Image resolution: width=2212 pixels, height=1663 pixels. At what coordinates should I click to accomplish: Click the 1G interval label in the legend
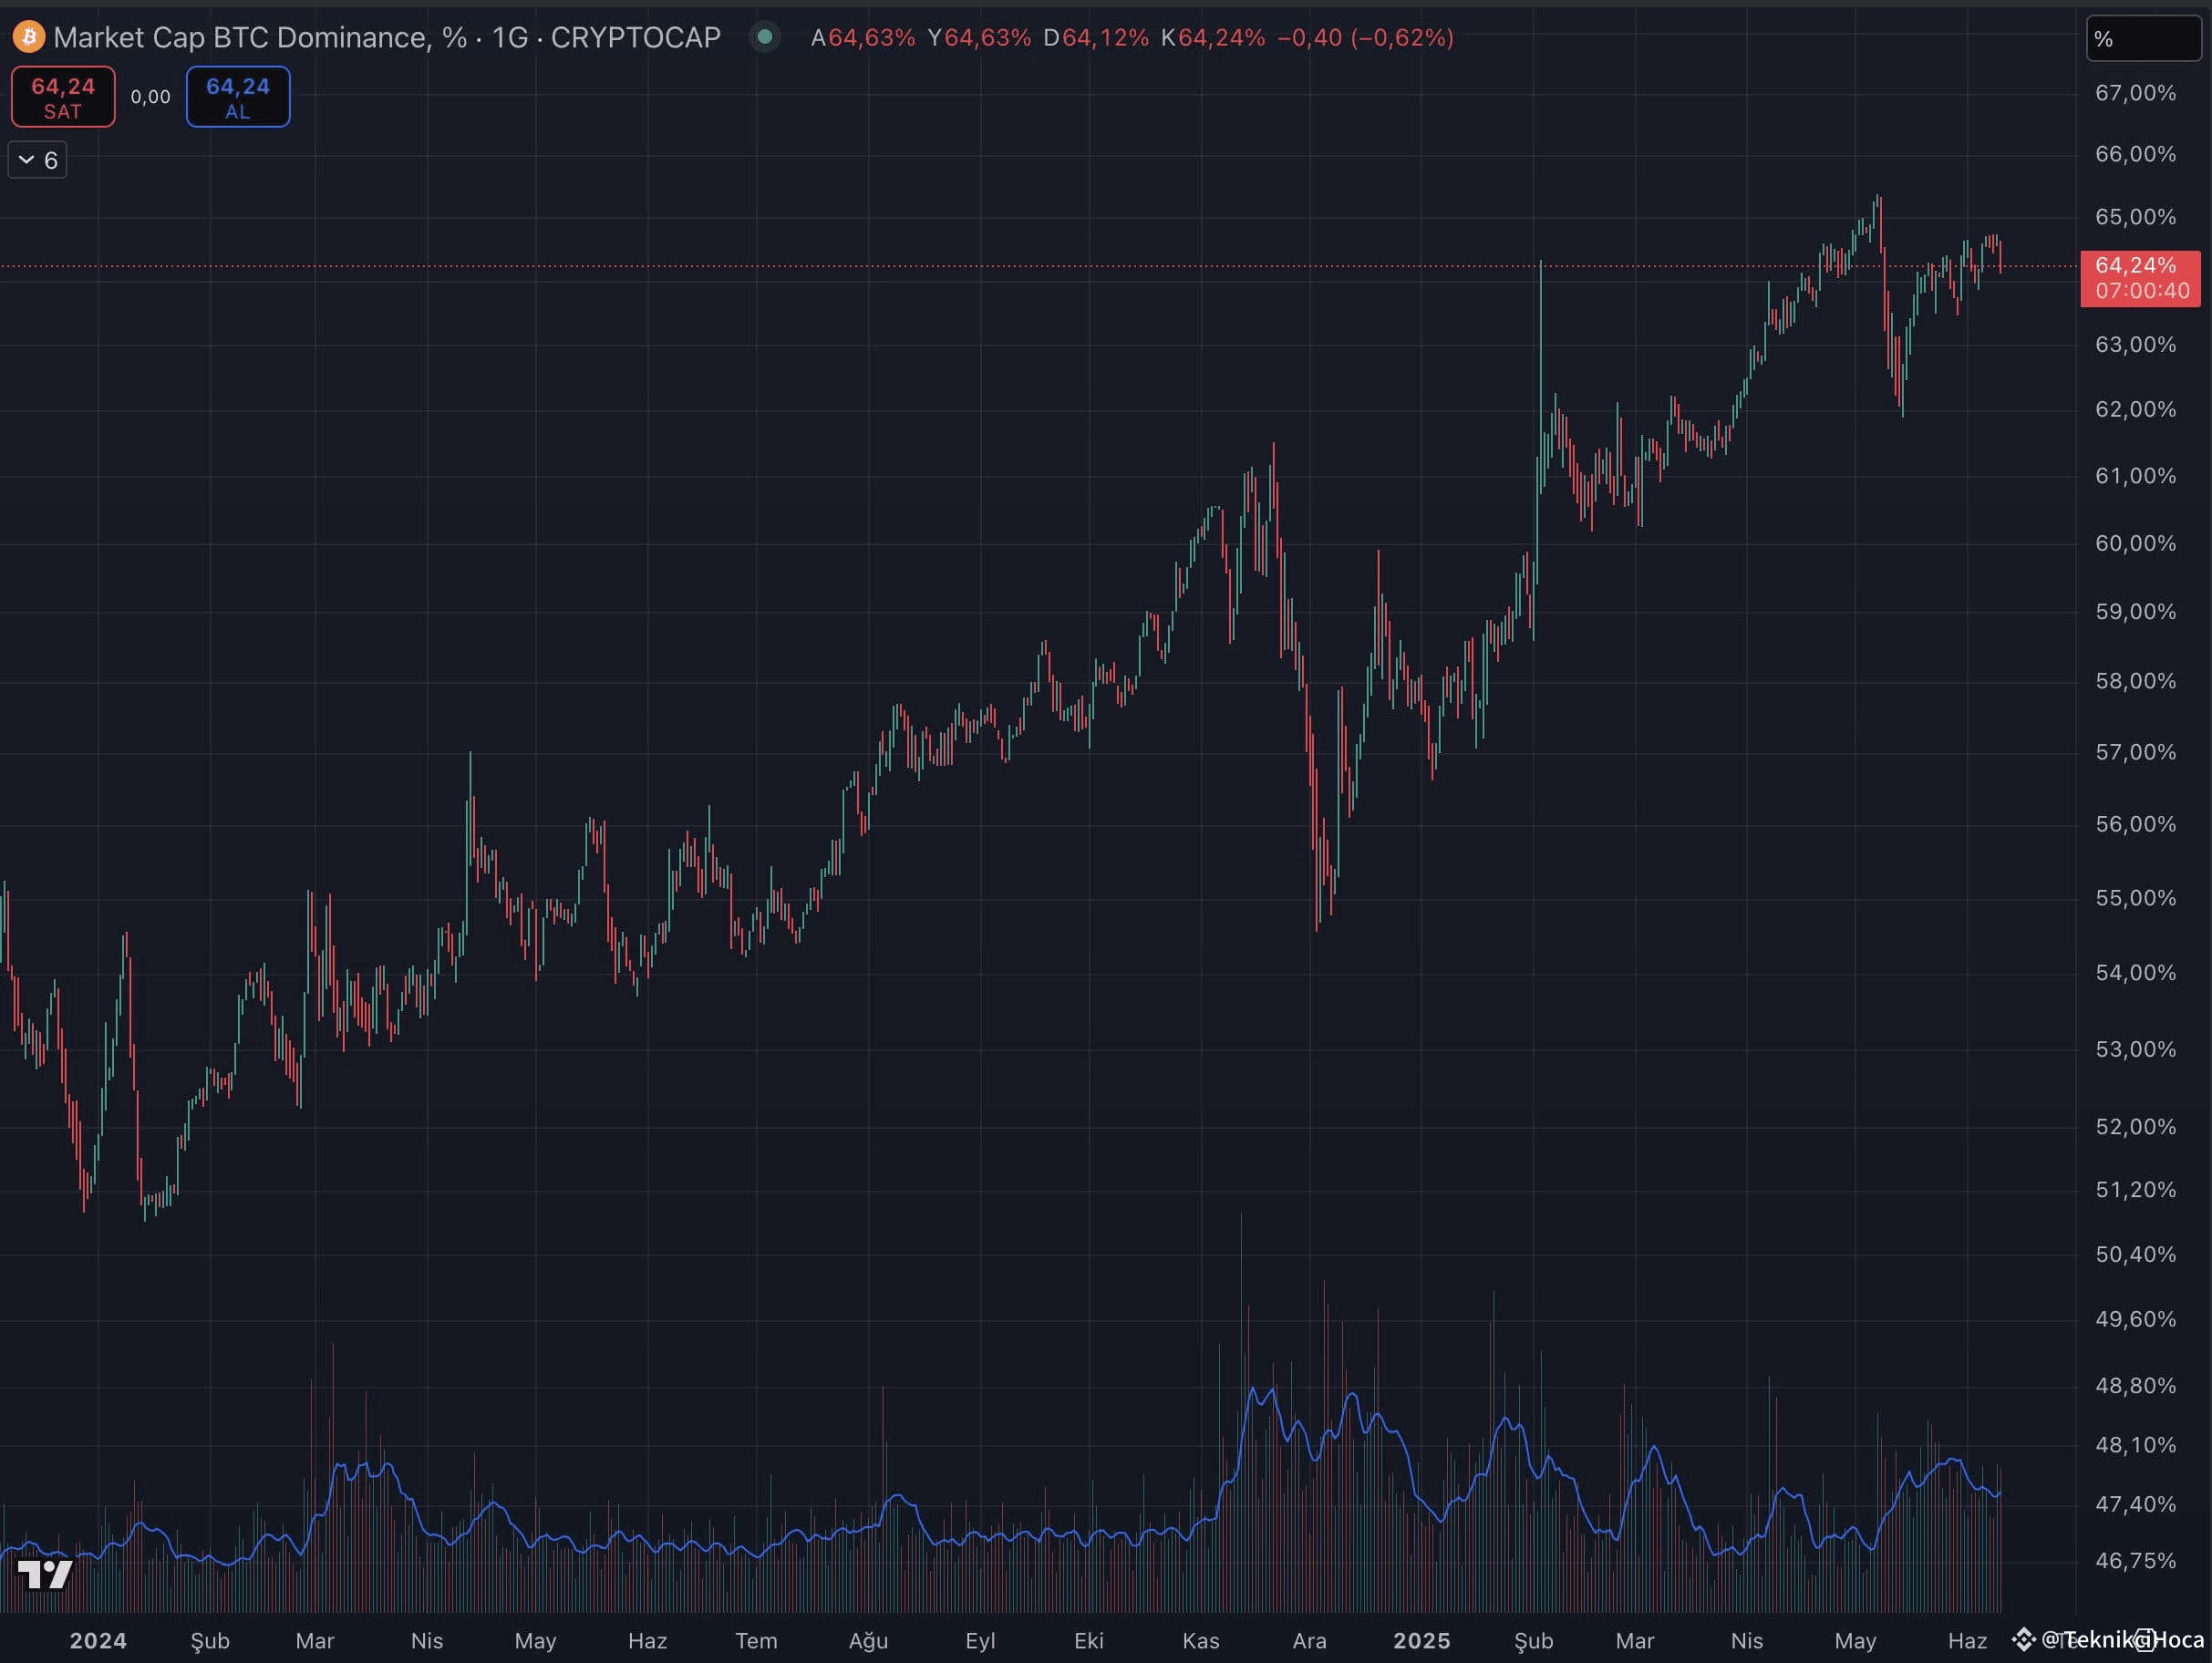point(510,37)
